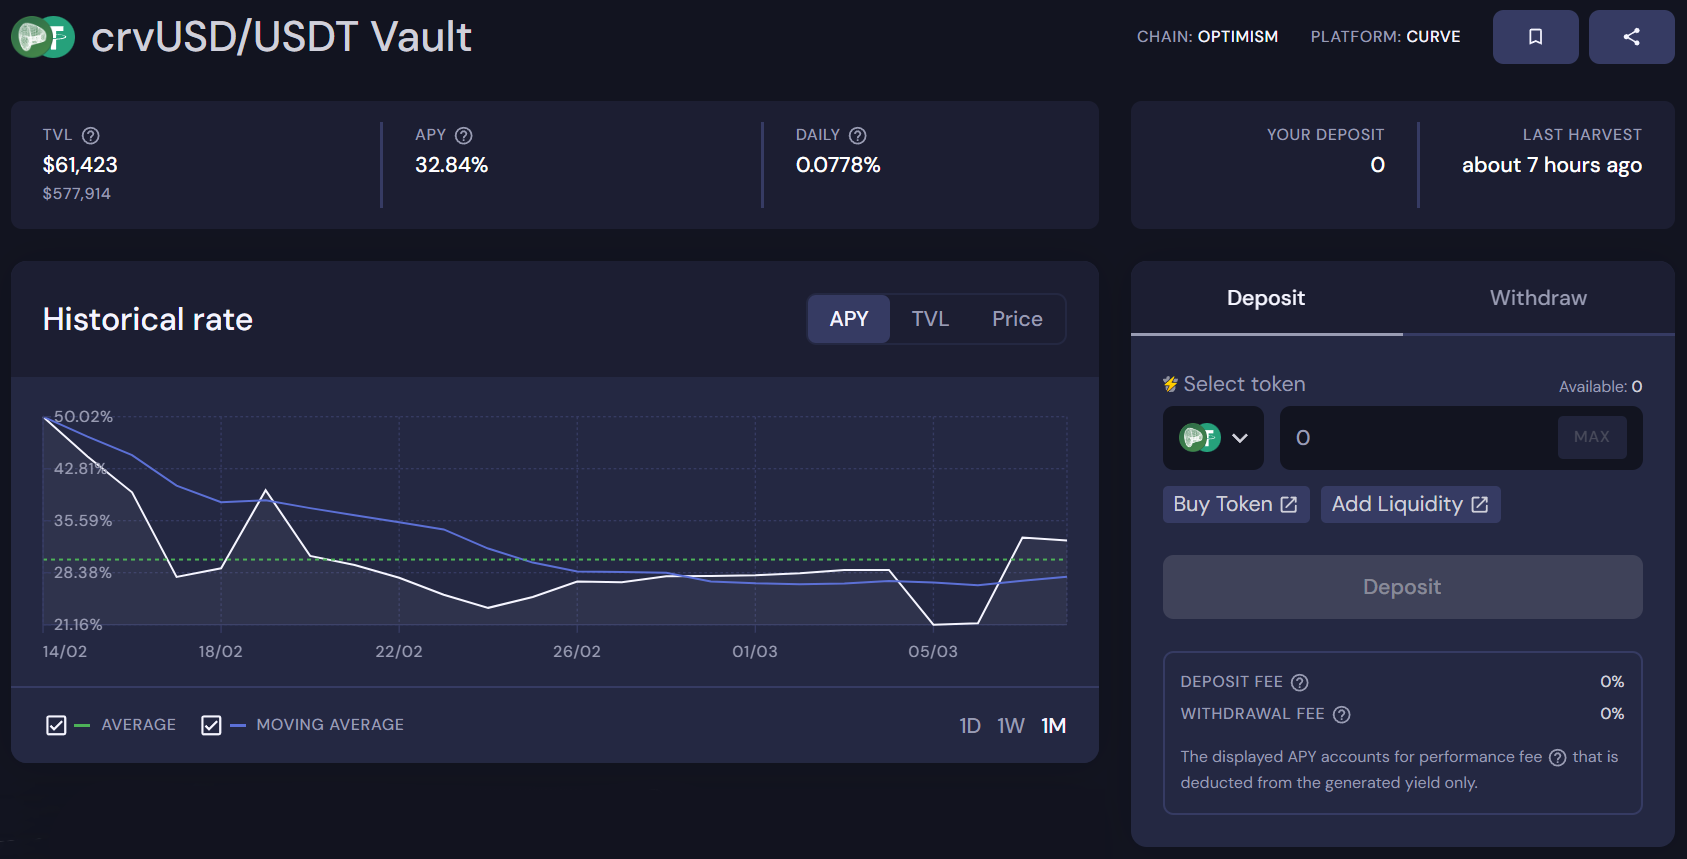Screen dimensions: 1687x859
Task: Click the TVL value $61,423
Action: [80, 165]
